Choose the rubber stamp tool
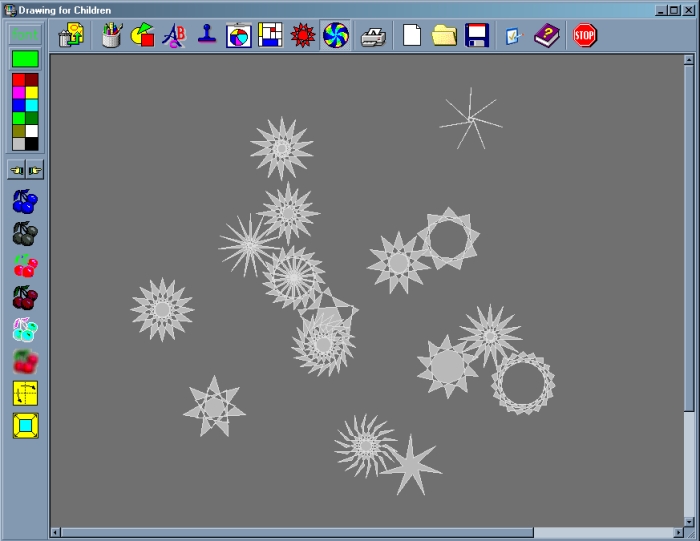 [x=206, y=36]
